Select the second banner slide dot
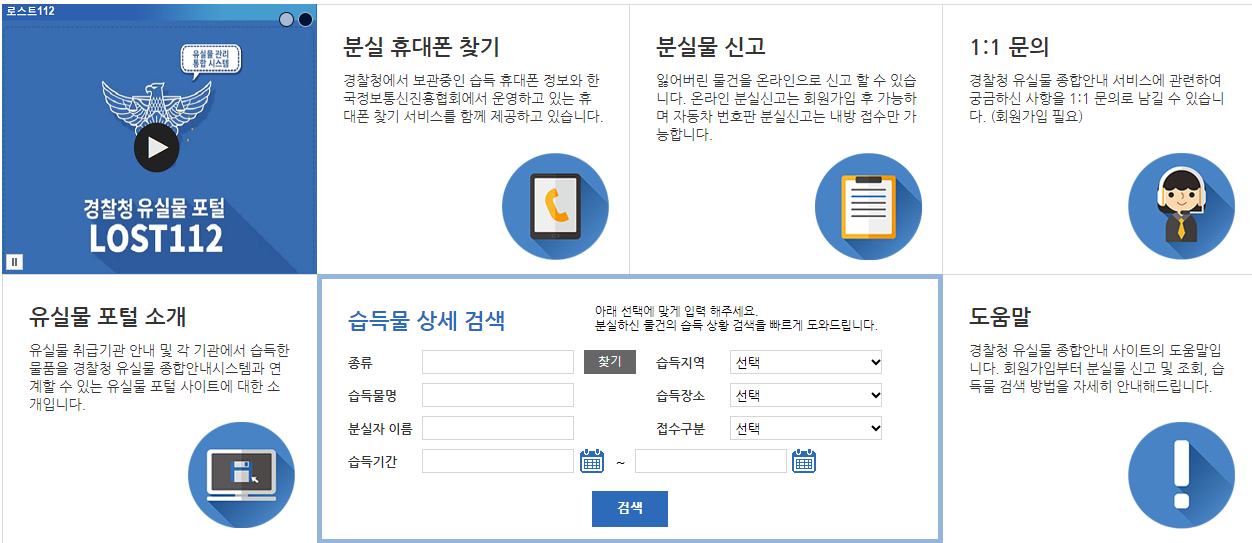Image resolution: width=1252 pixels, height=543 pixels. tap(305, 19)
